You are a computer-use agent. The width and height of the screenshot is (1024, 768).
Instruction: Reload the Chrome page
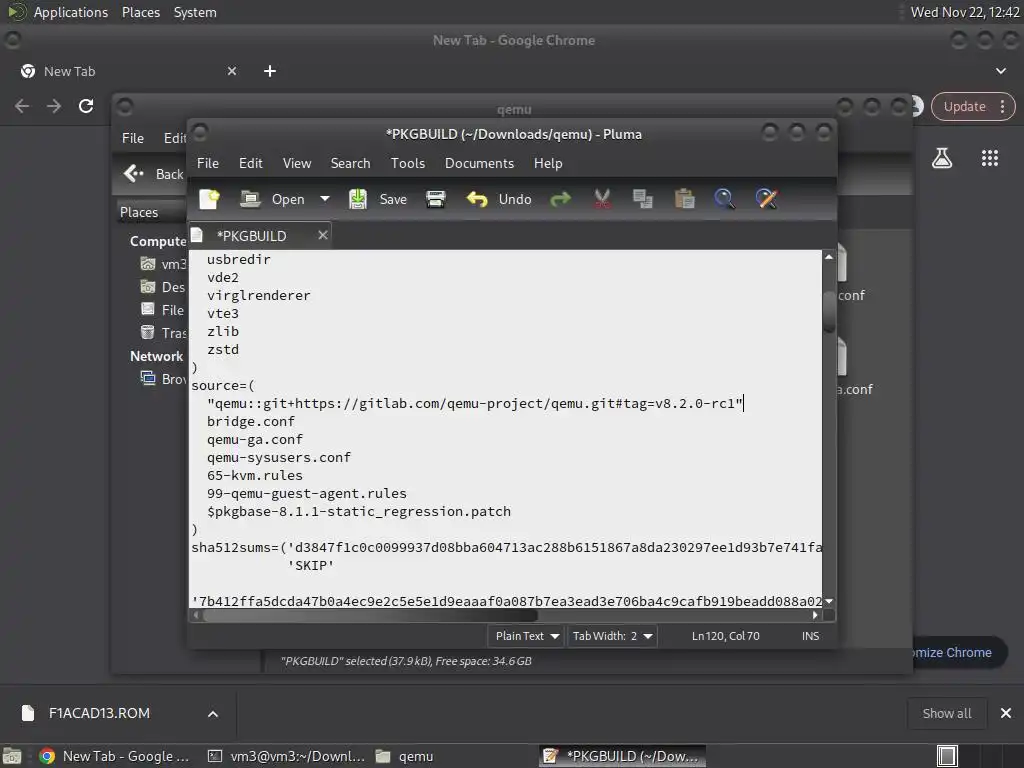tap(86, 106)
